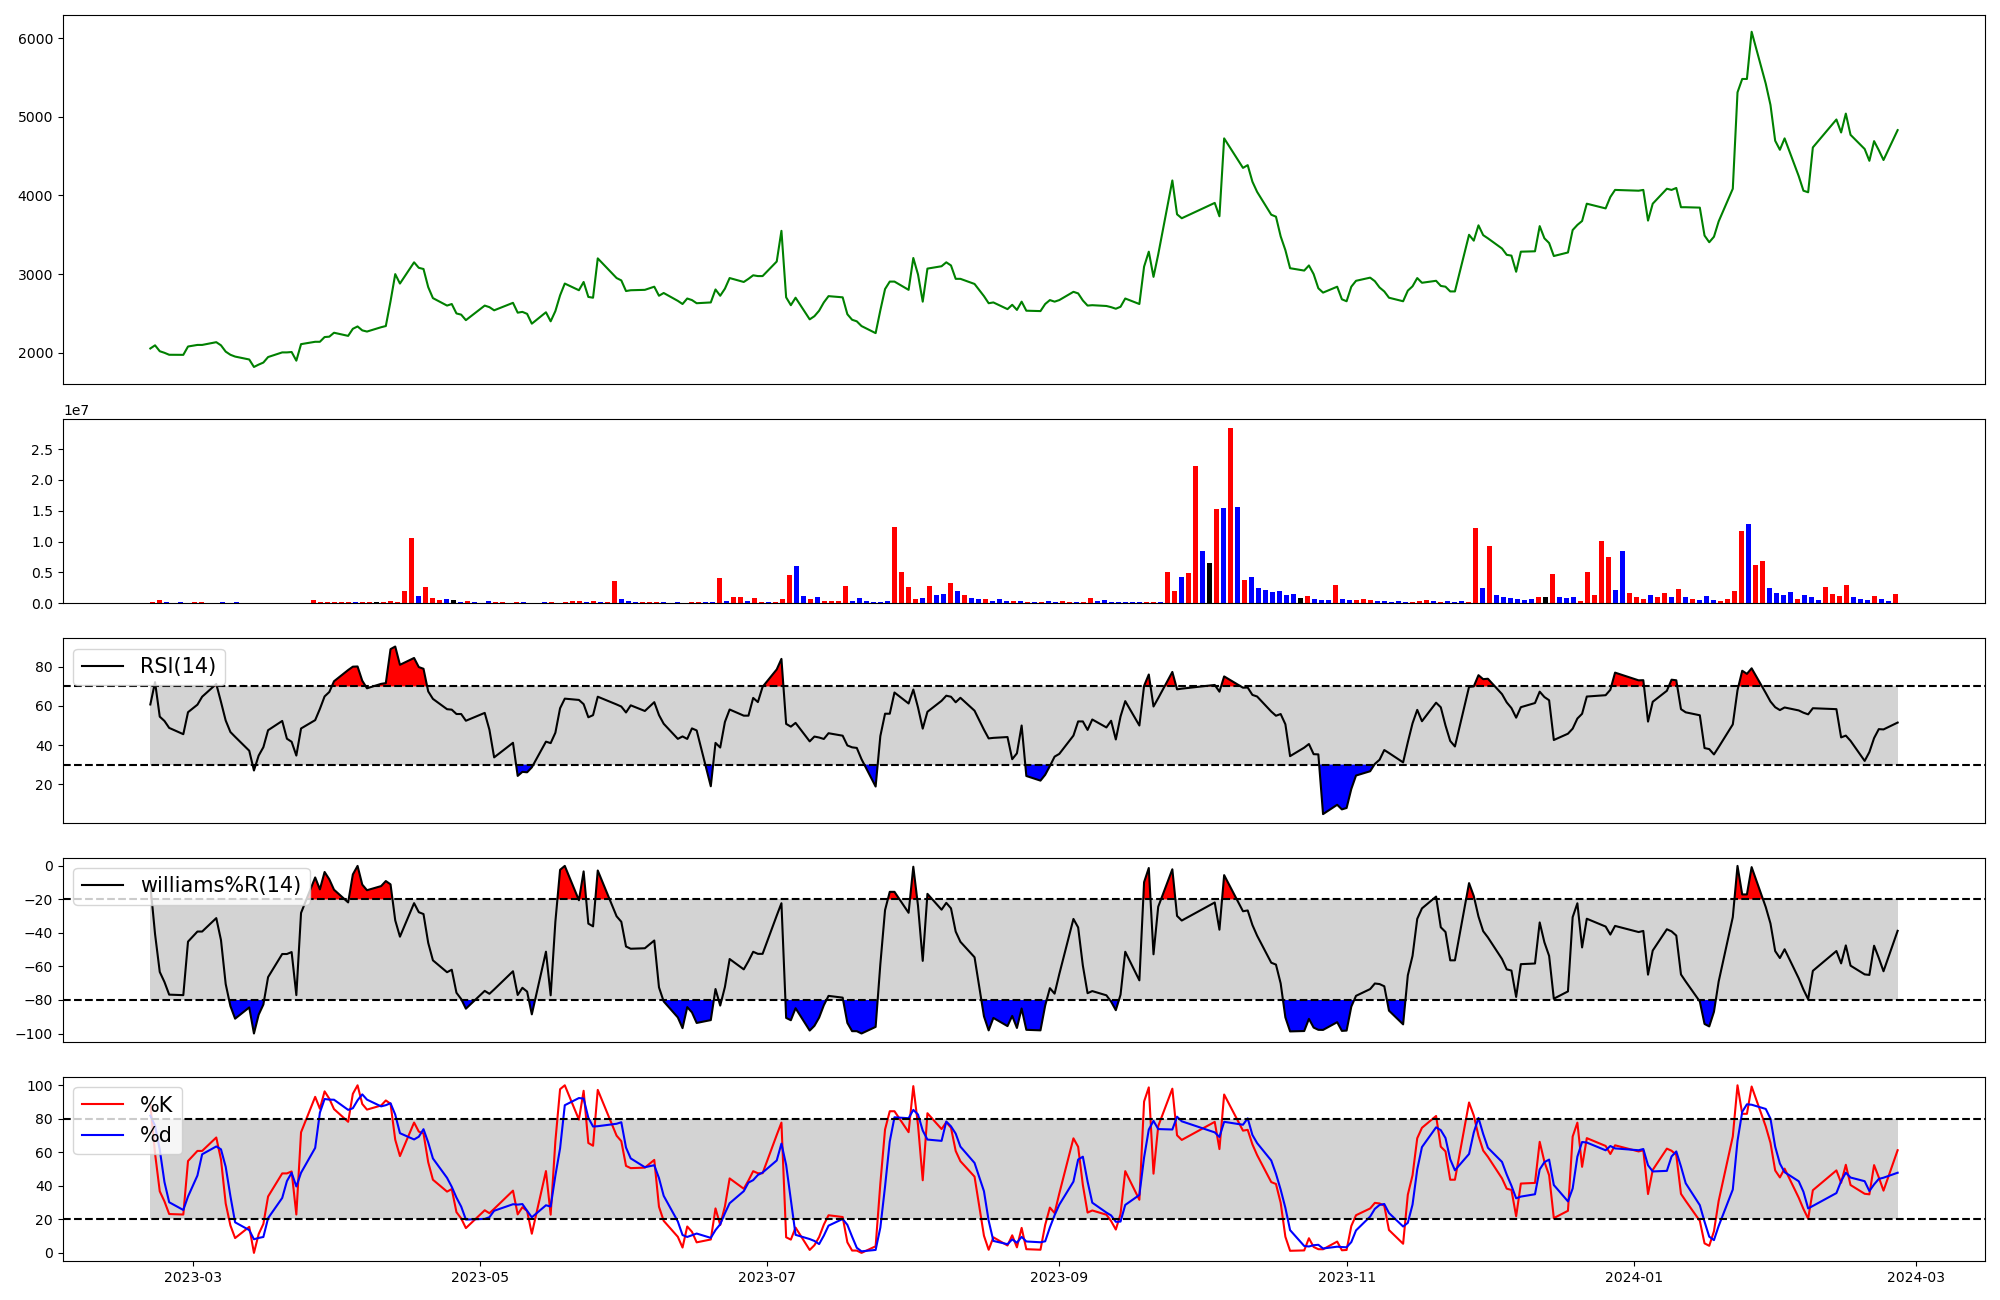Click the 2024-03 date axis label
The height and width of the screenshot is (1300, 2000).
1916,1277
